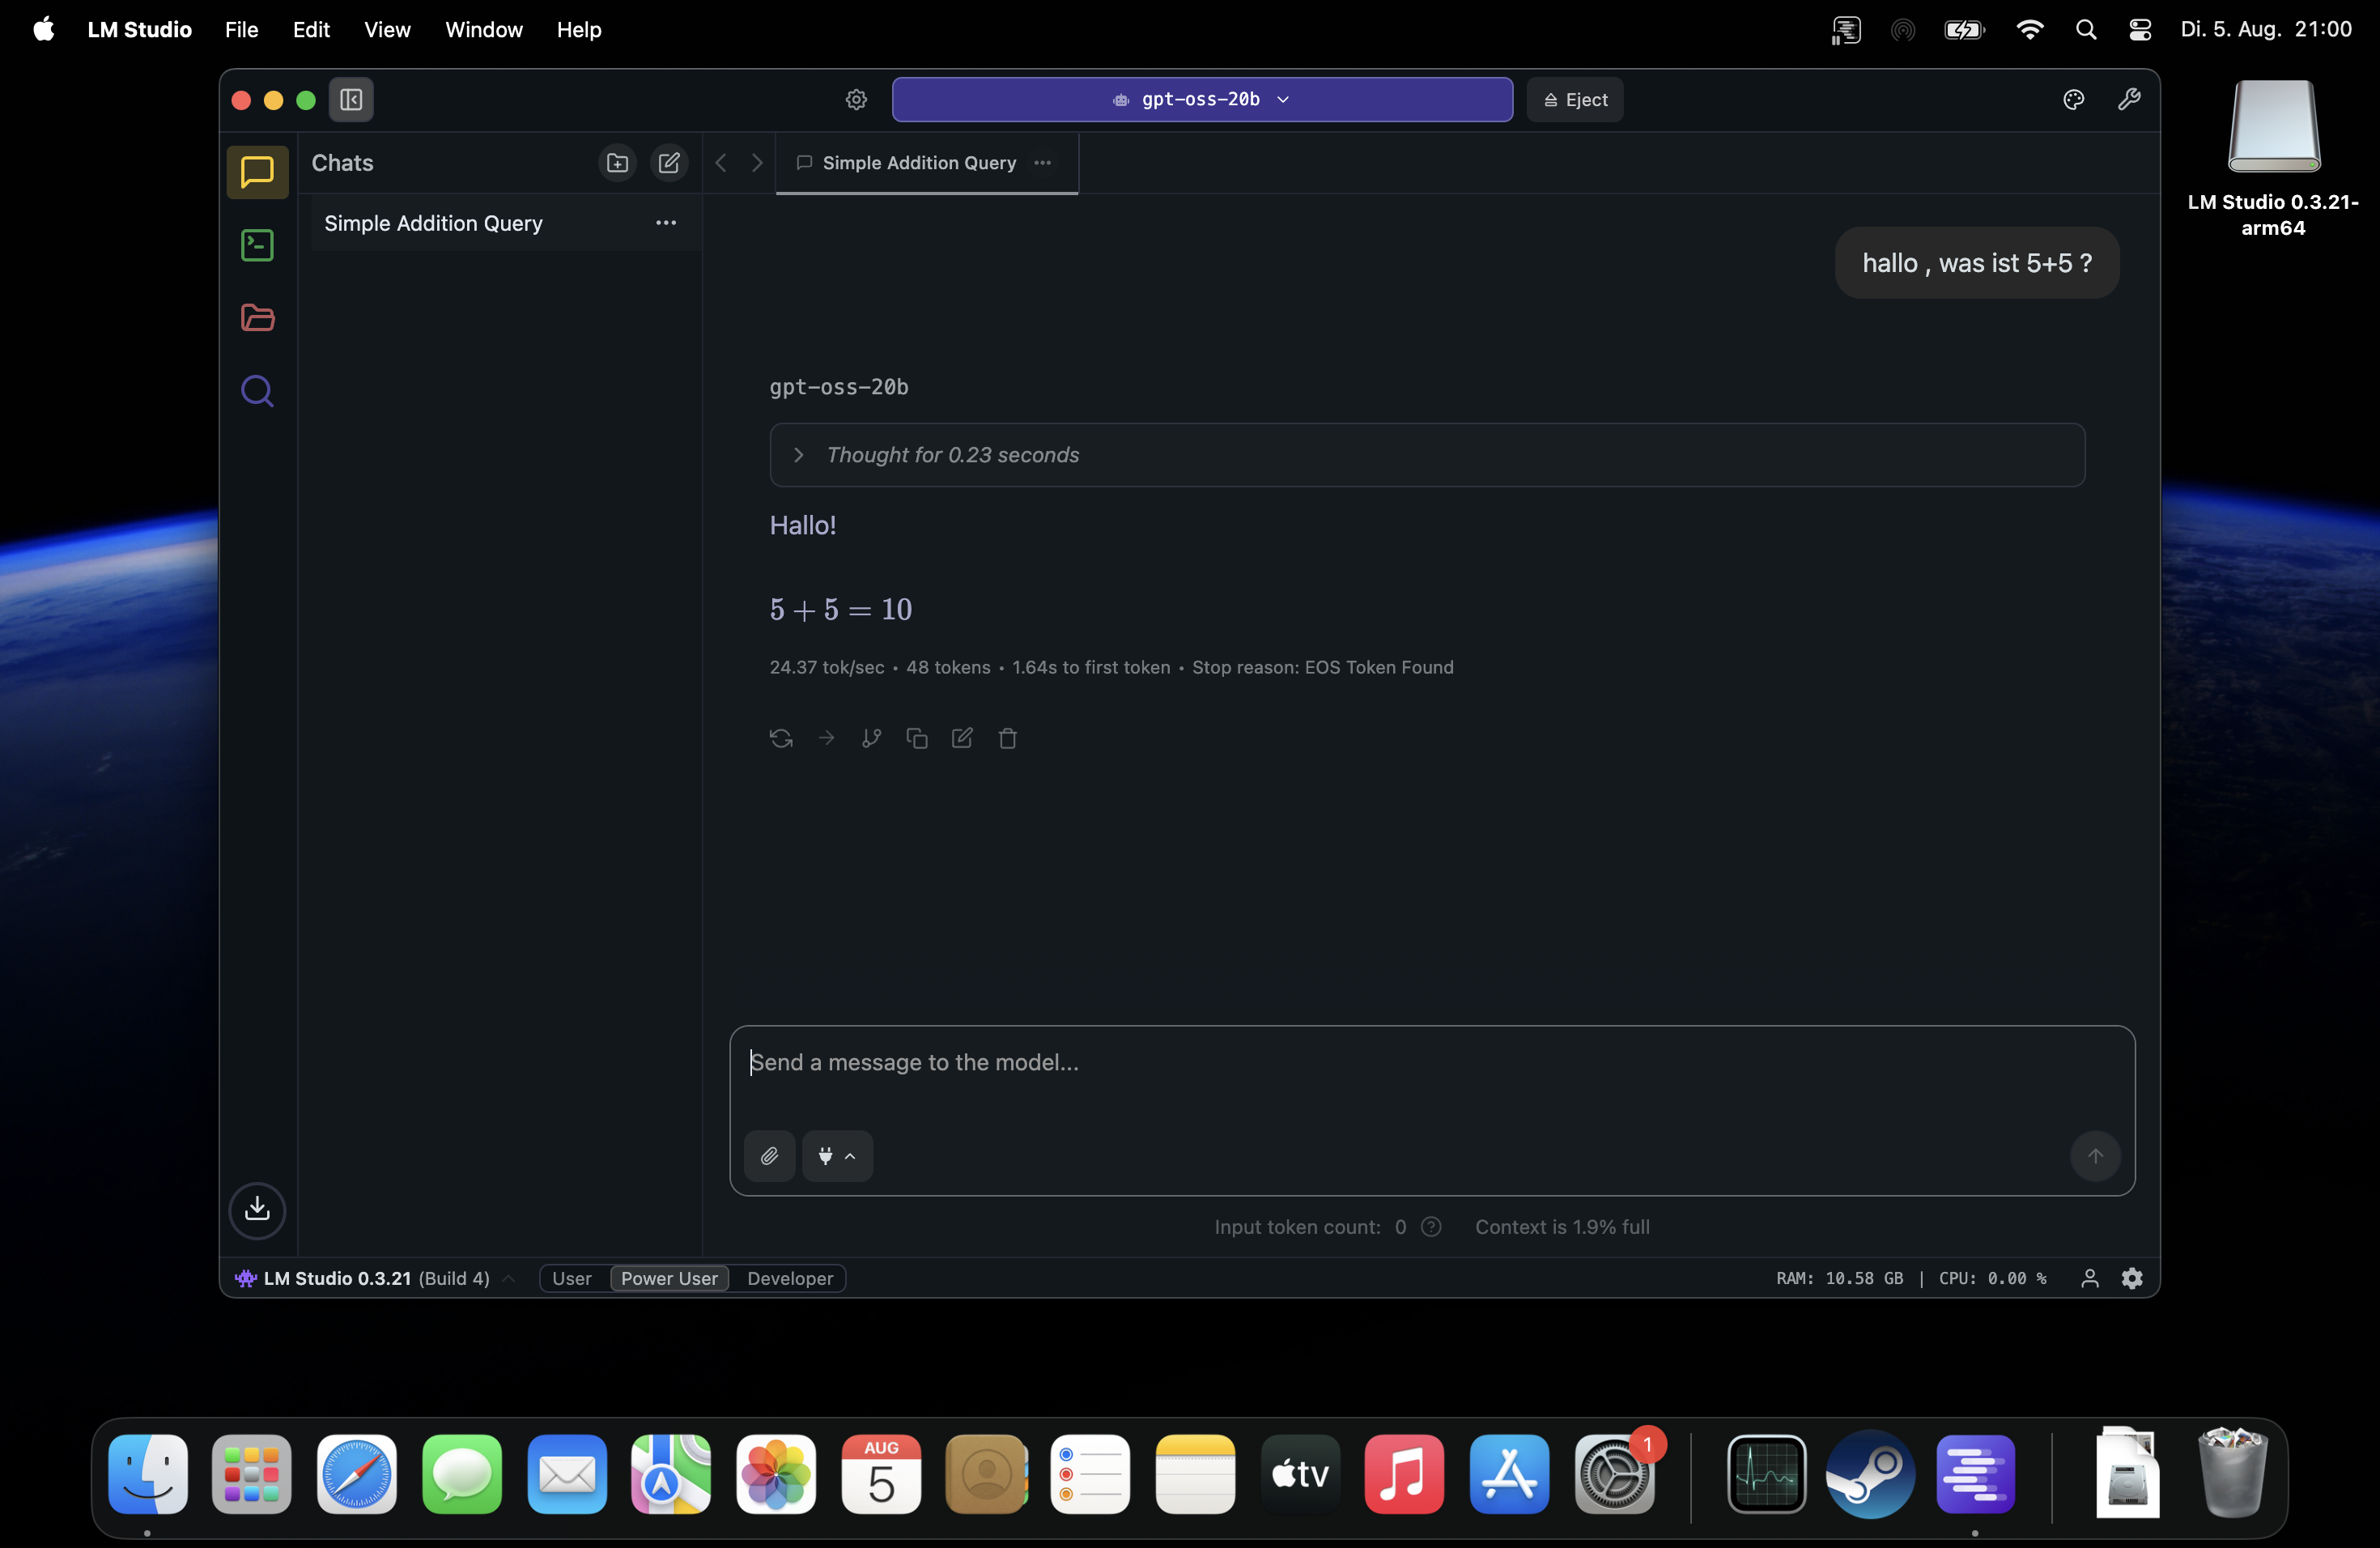Click the Context is 1.9% full text

pyautogui.click(x=1562, y=1227)
